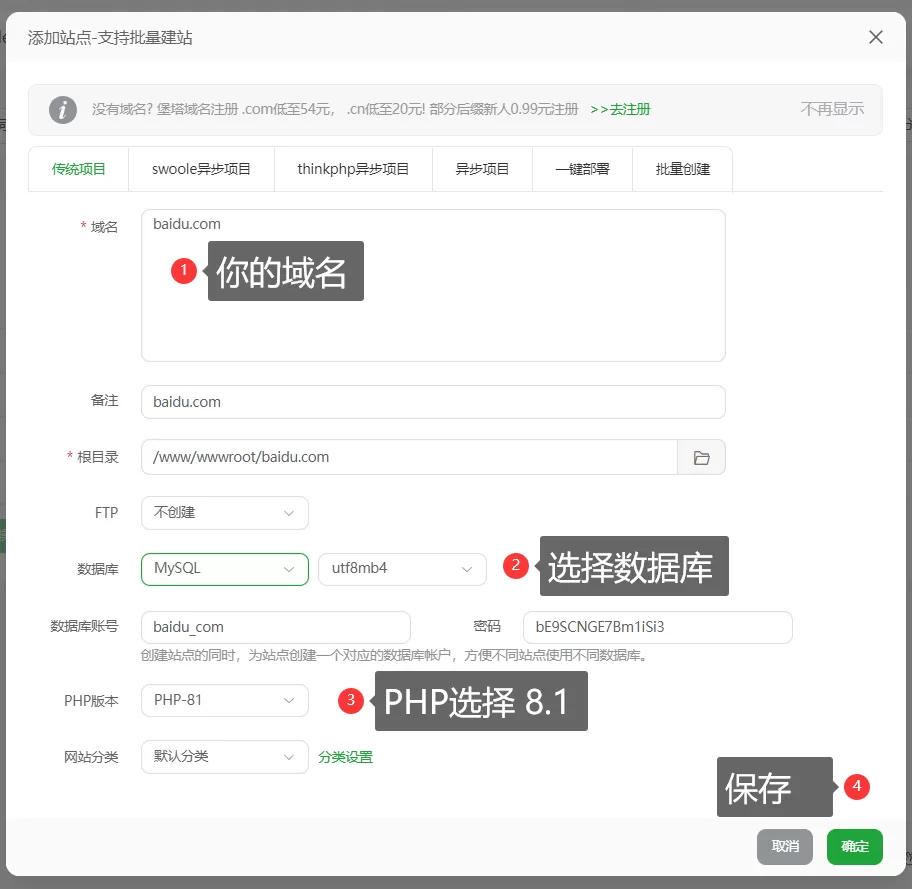The width and height of the screenshot is (912, 889).
Task: Open the utf8mb4 charset dropdown
Action: pyautogui.click(x=402, y=567)
